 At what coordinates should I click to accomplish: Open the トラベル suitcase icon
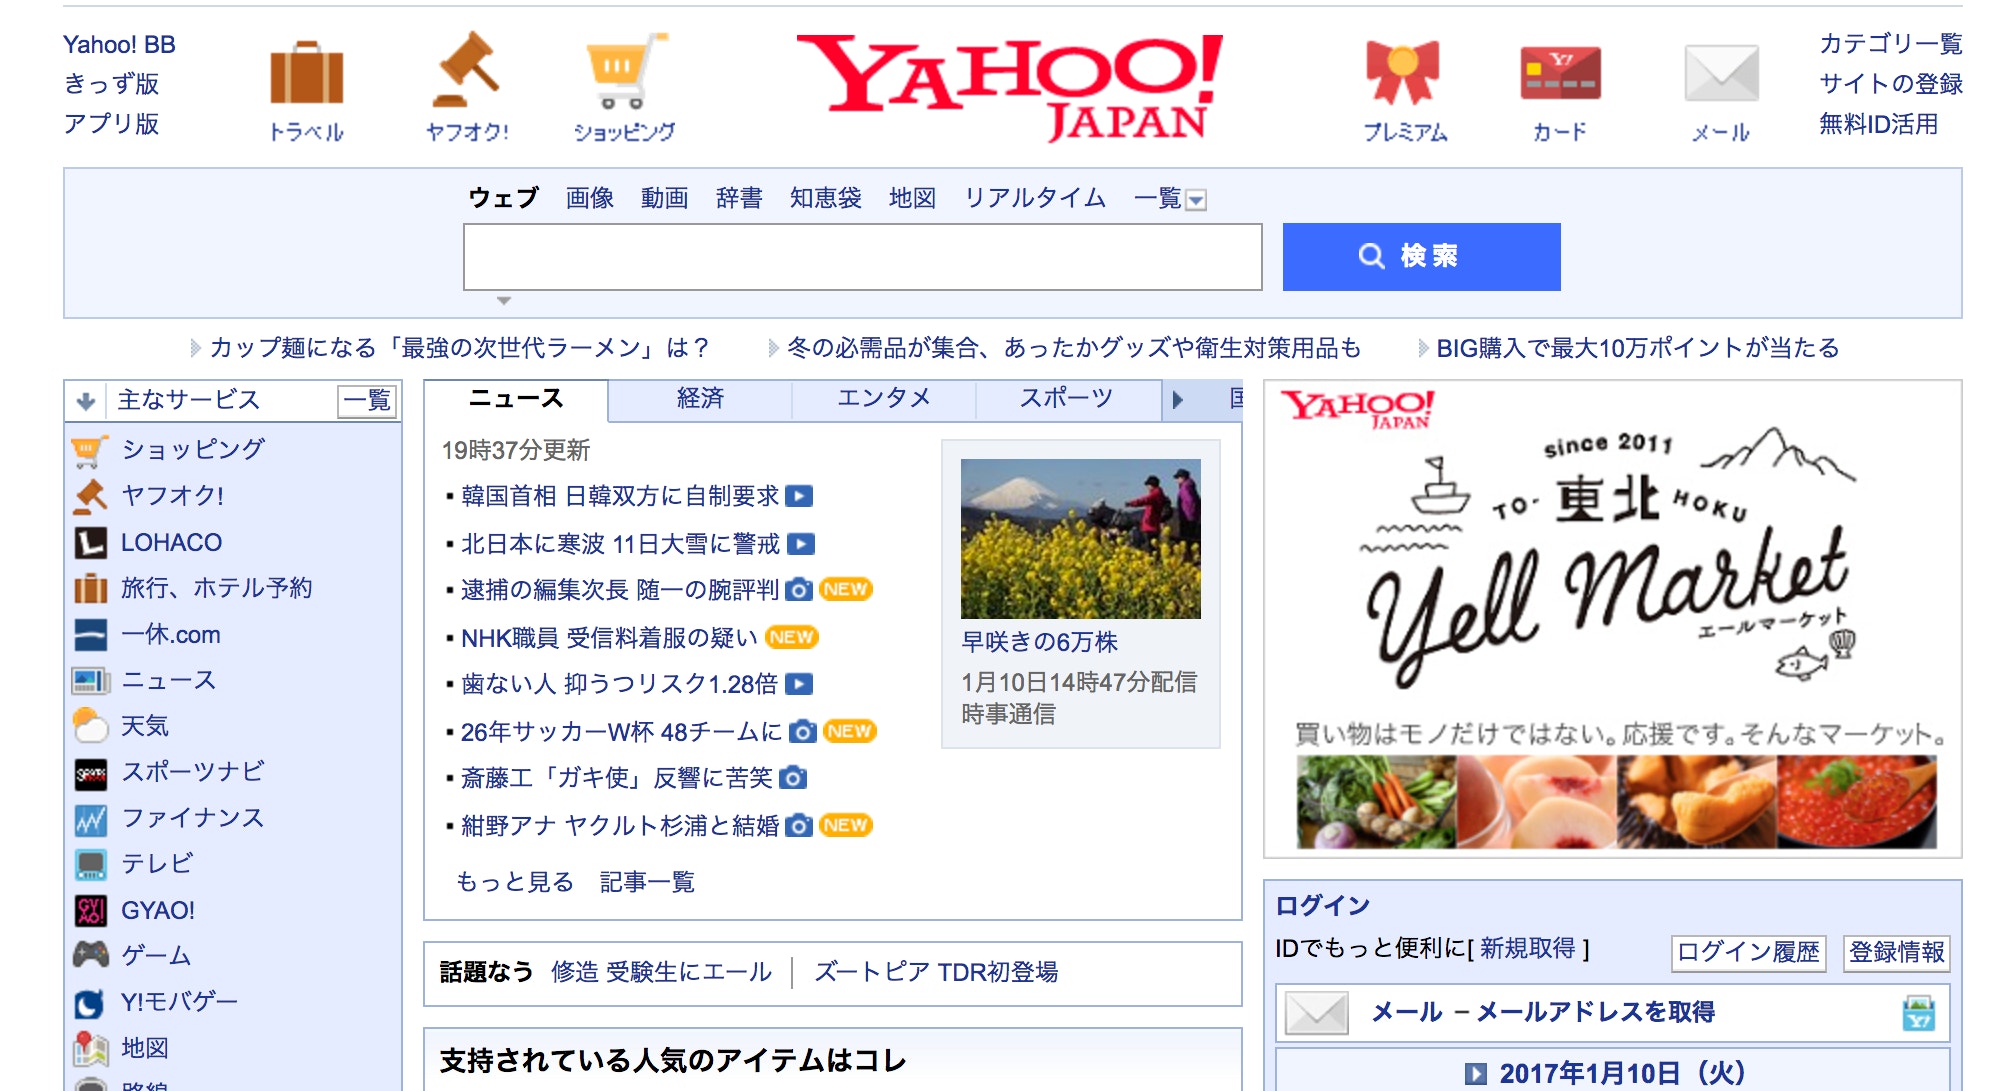[x=306, y=74]
